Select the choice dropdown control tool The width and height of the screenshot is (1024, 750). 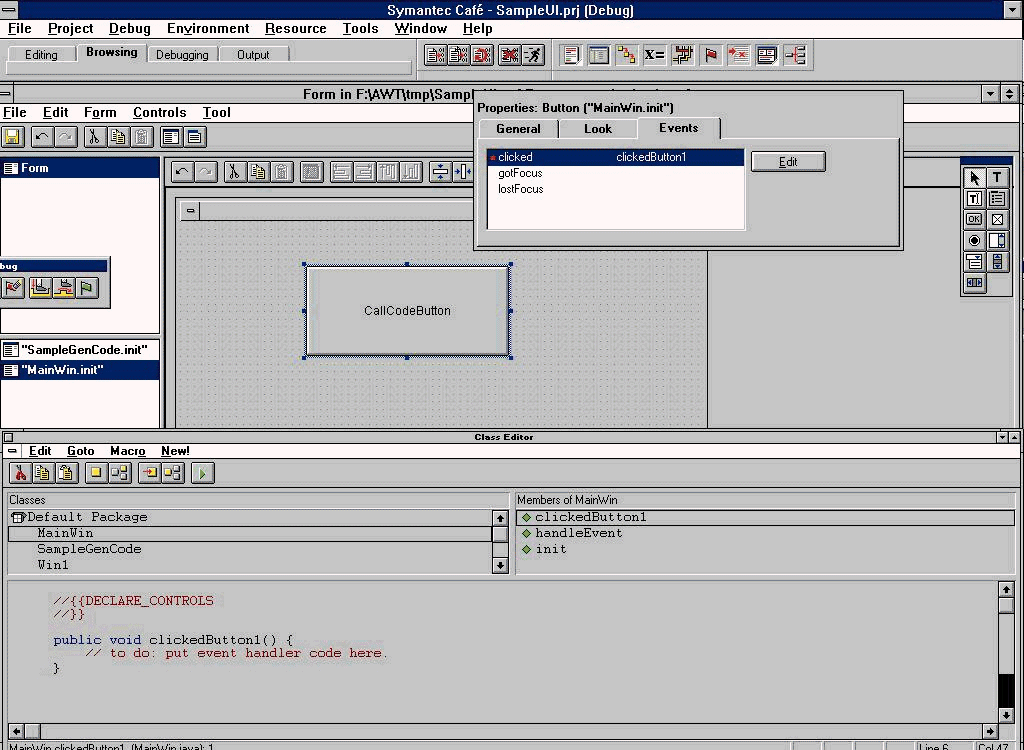pyautogui.click(x=974, y=262)
